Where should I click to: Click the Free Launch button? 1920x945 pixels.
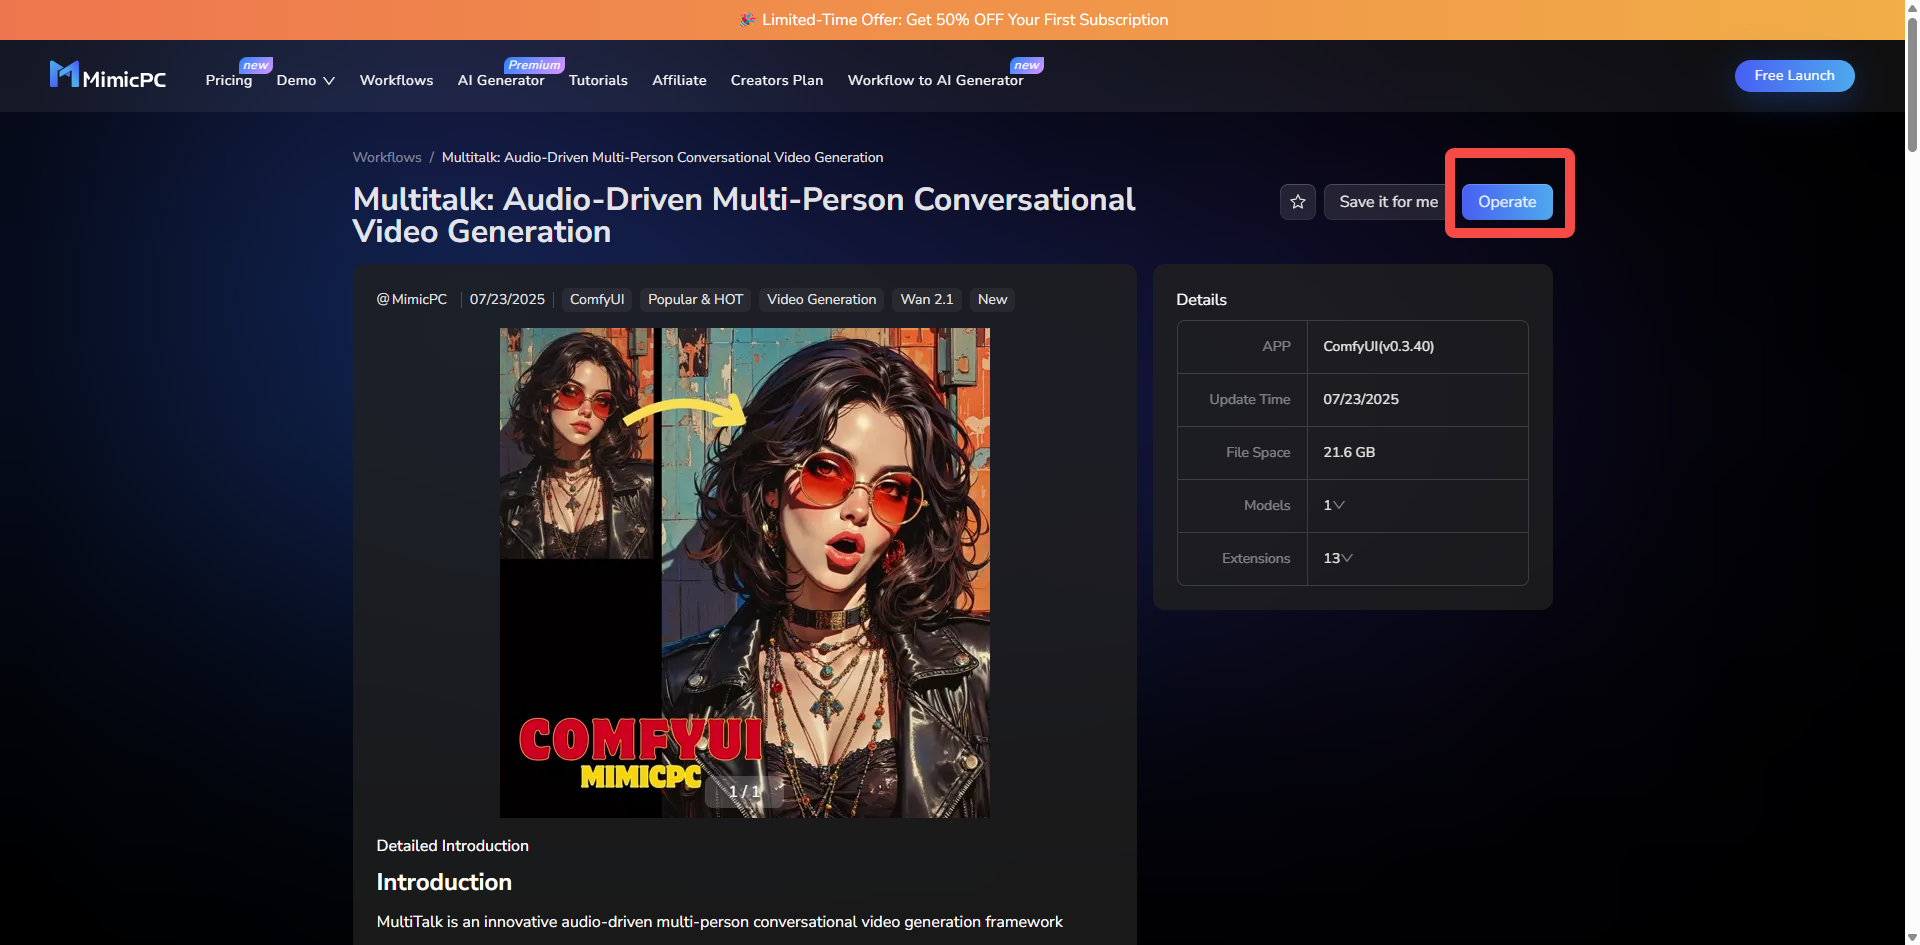coord(1794,76)
